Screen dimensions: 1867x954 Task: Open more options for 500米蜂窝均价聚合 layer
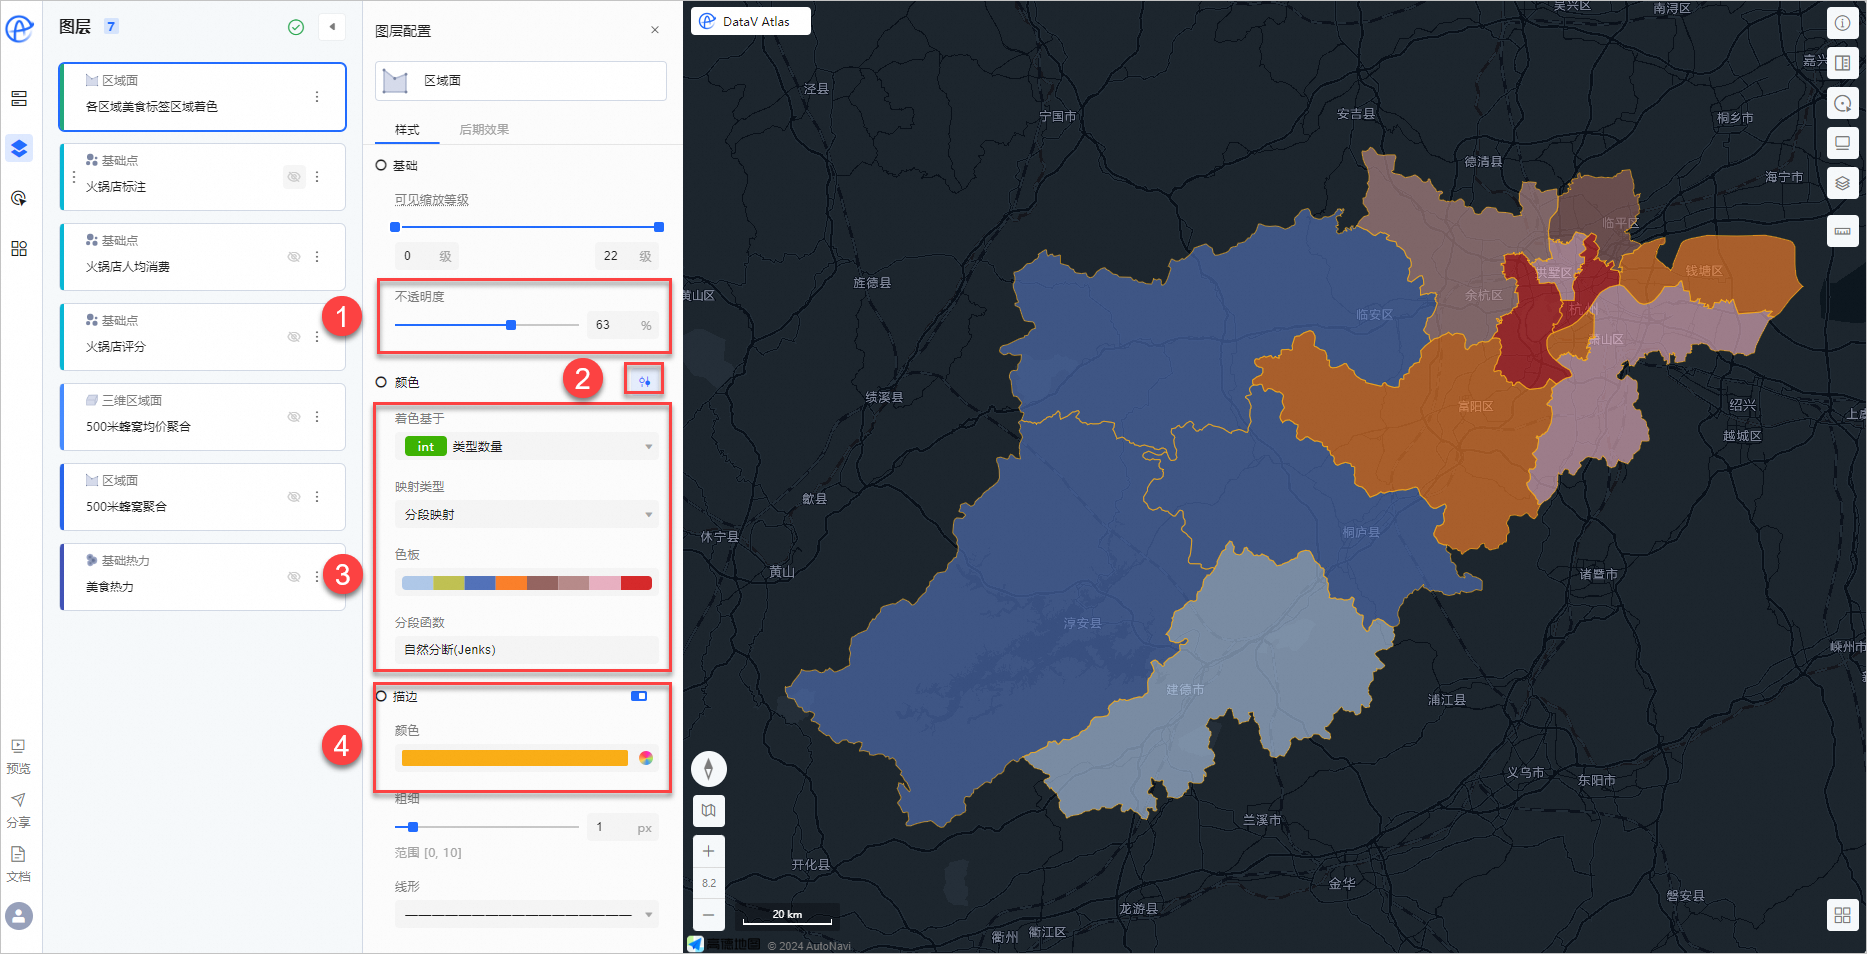point(317,417)
